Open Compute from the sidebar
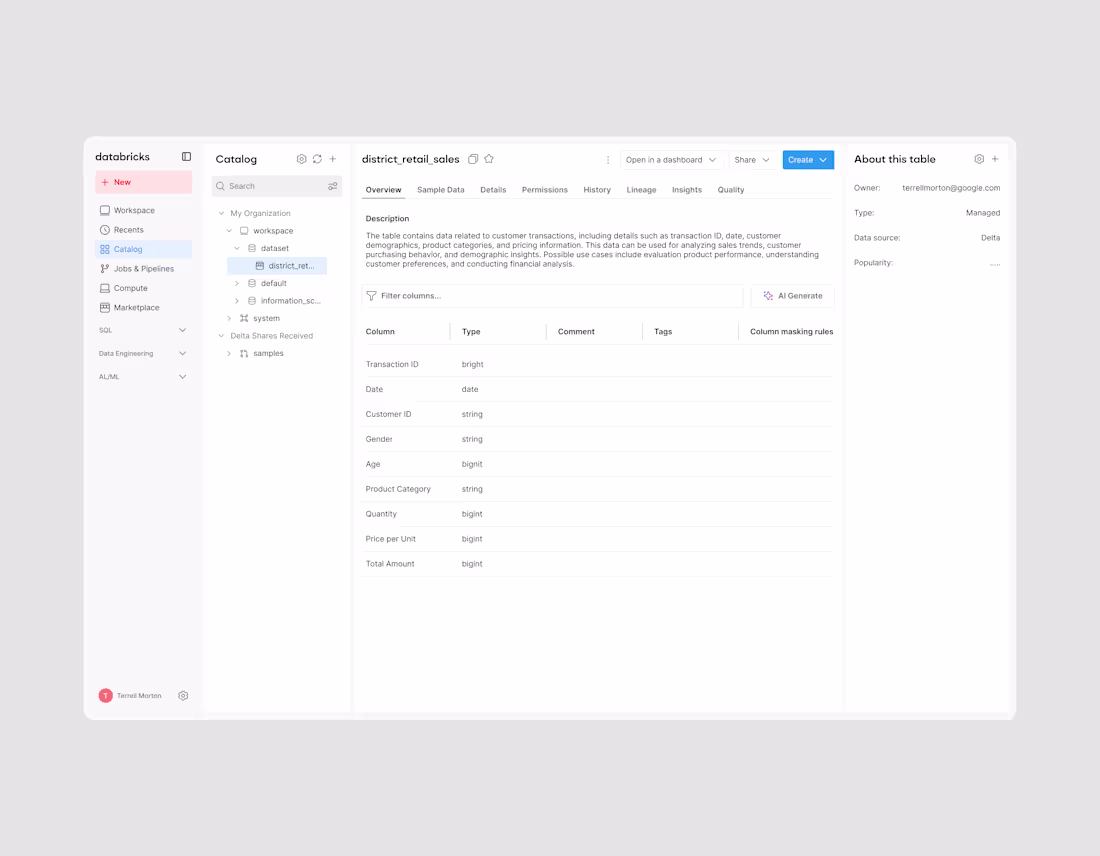Image resolution: width=1100 pixels, height=856 pixels. click(x=131, y=288)
